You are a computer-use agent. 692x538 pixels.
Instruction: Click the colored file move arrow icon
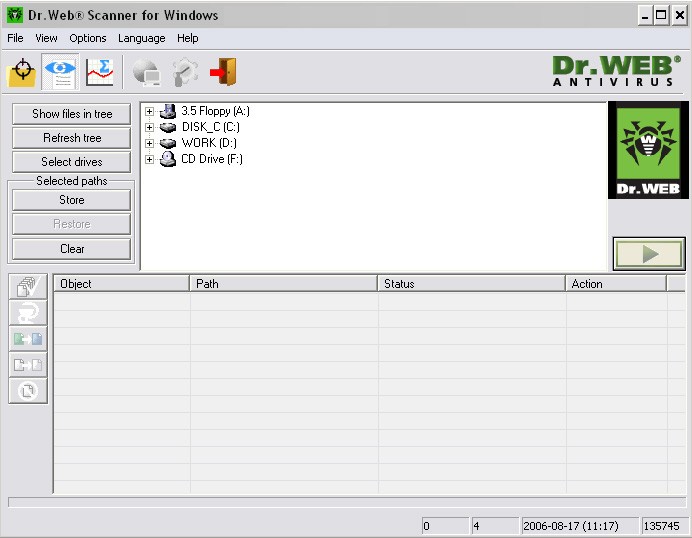pos(28,339)
